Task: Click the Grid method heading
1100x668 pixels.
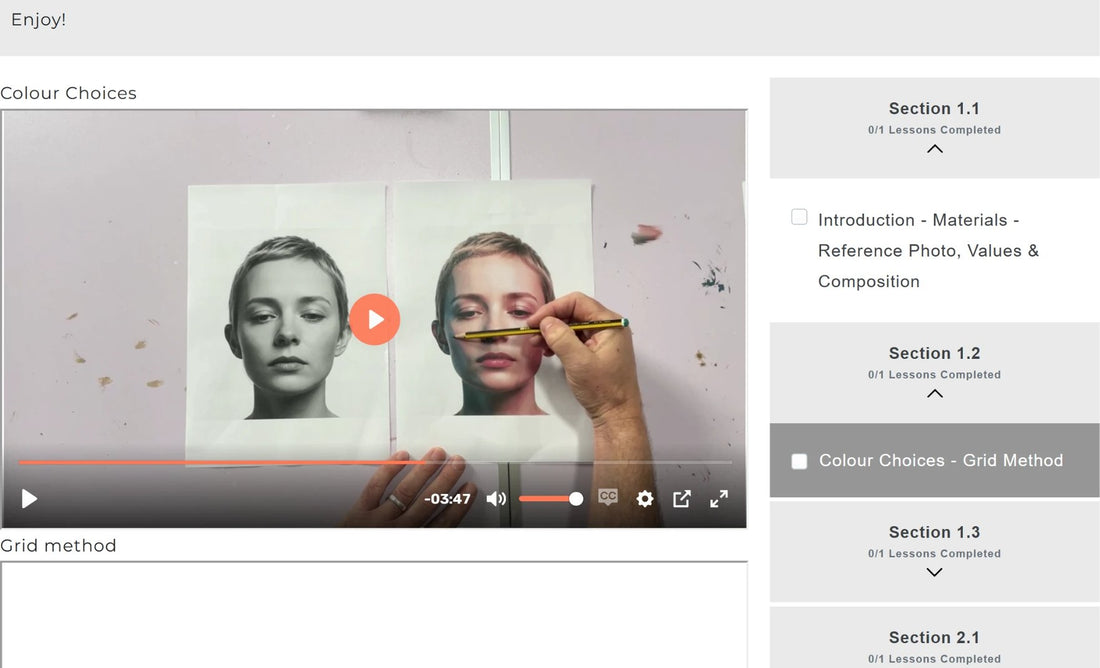Action: (58, 546)
